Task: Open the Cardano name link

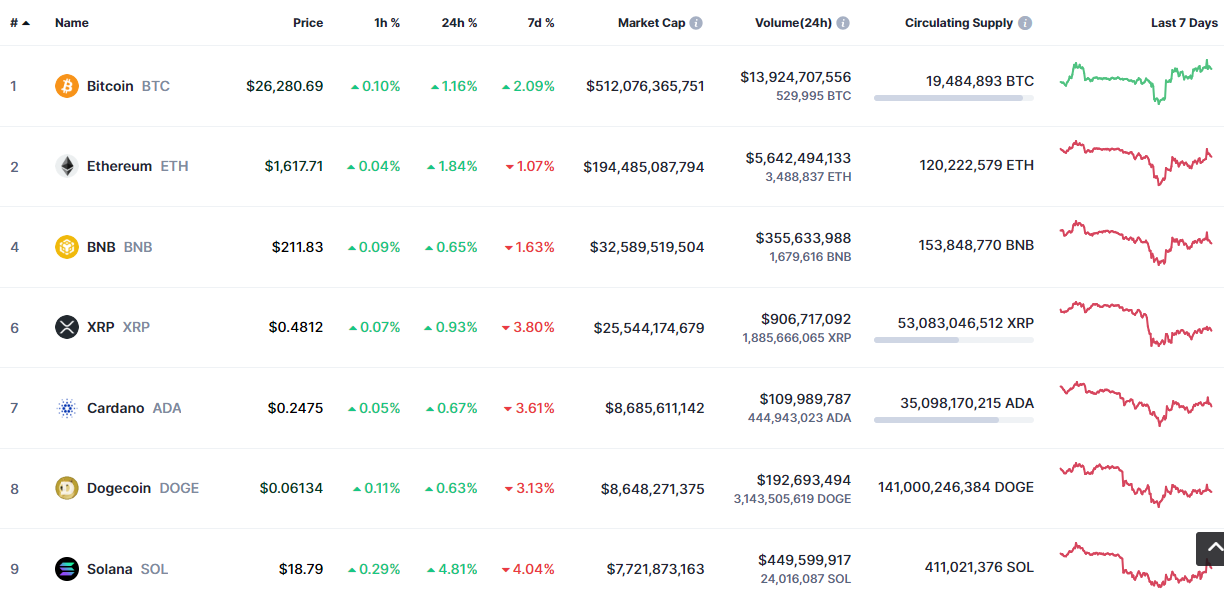Action: [x=115, y=408]
